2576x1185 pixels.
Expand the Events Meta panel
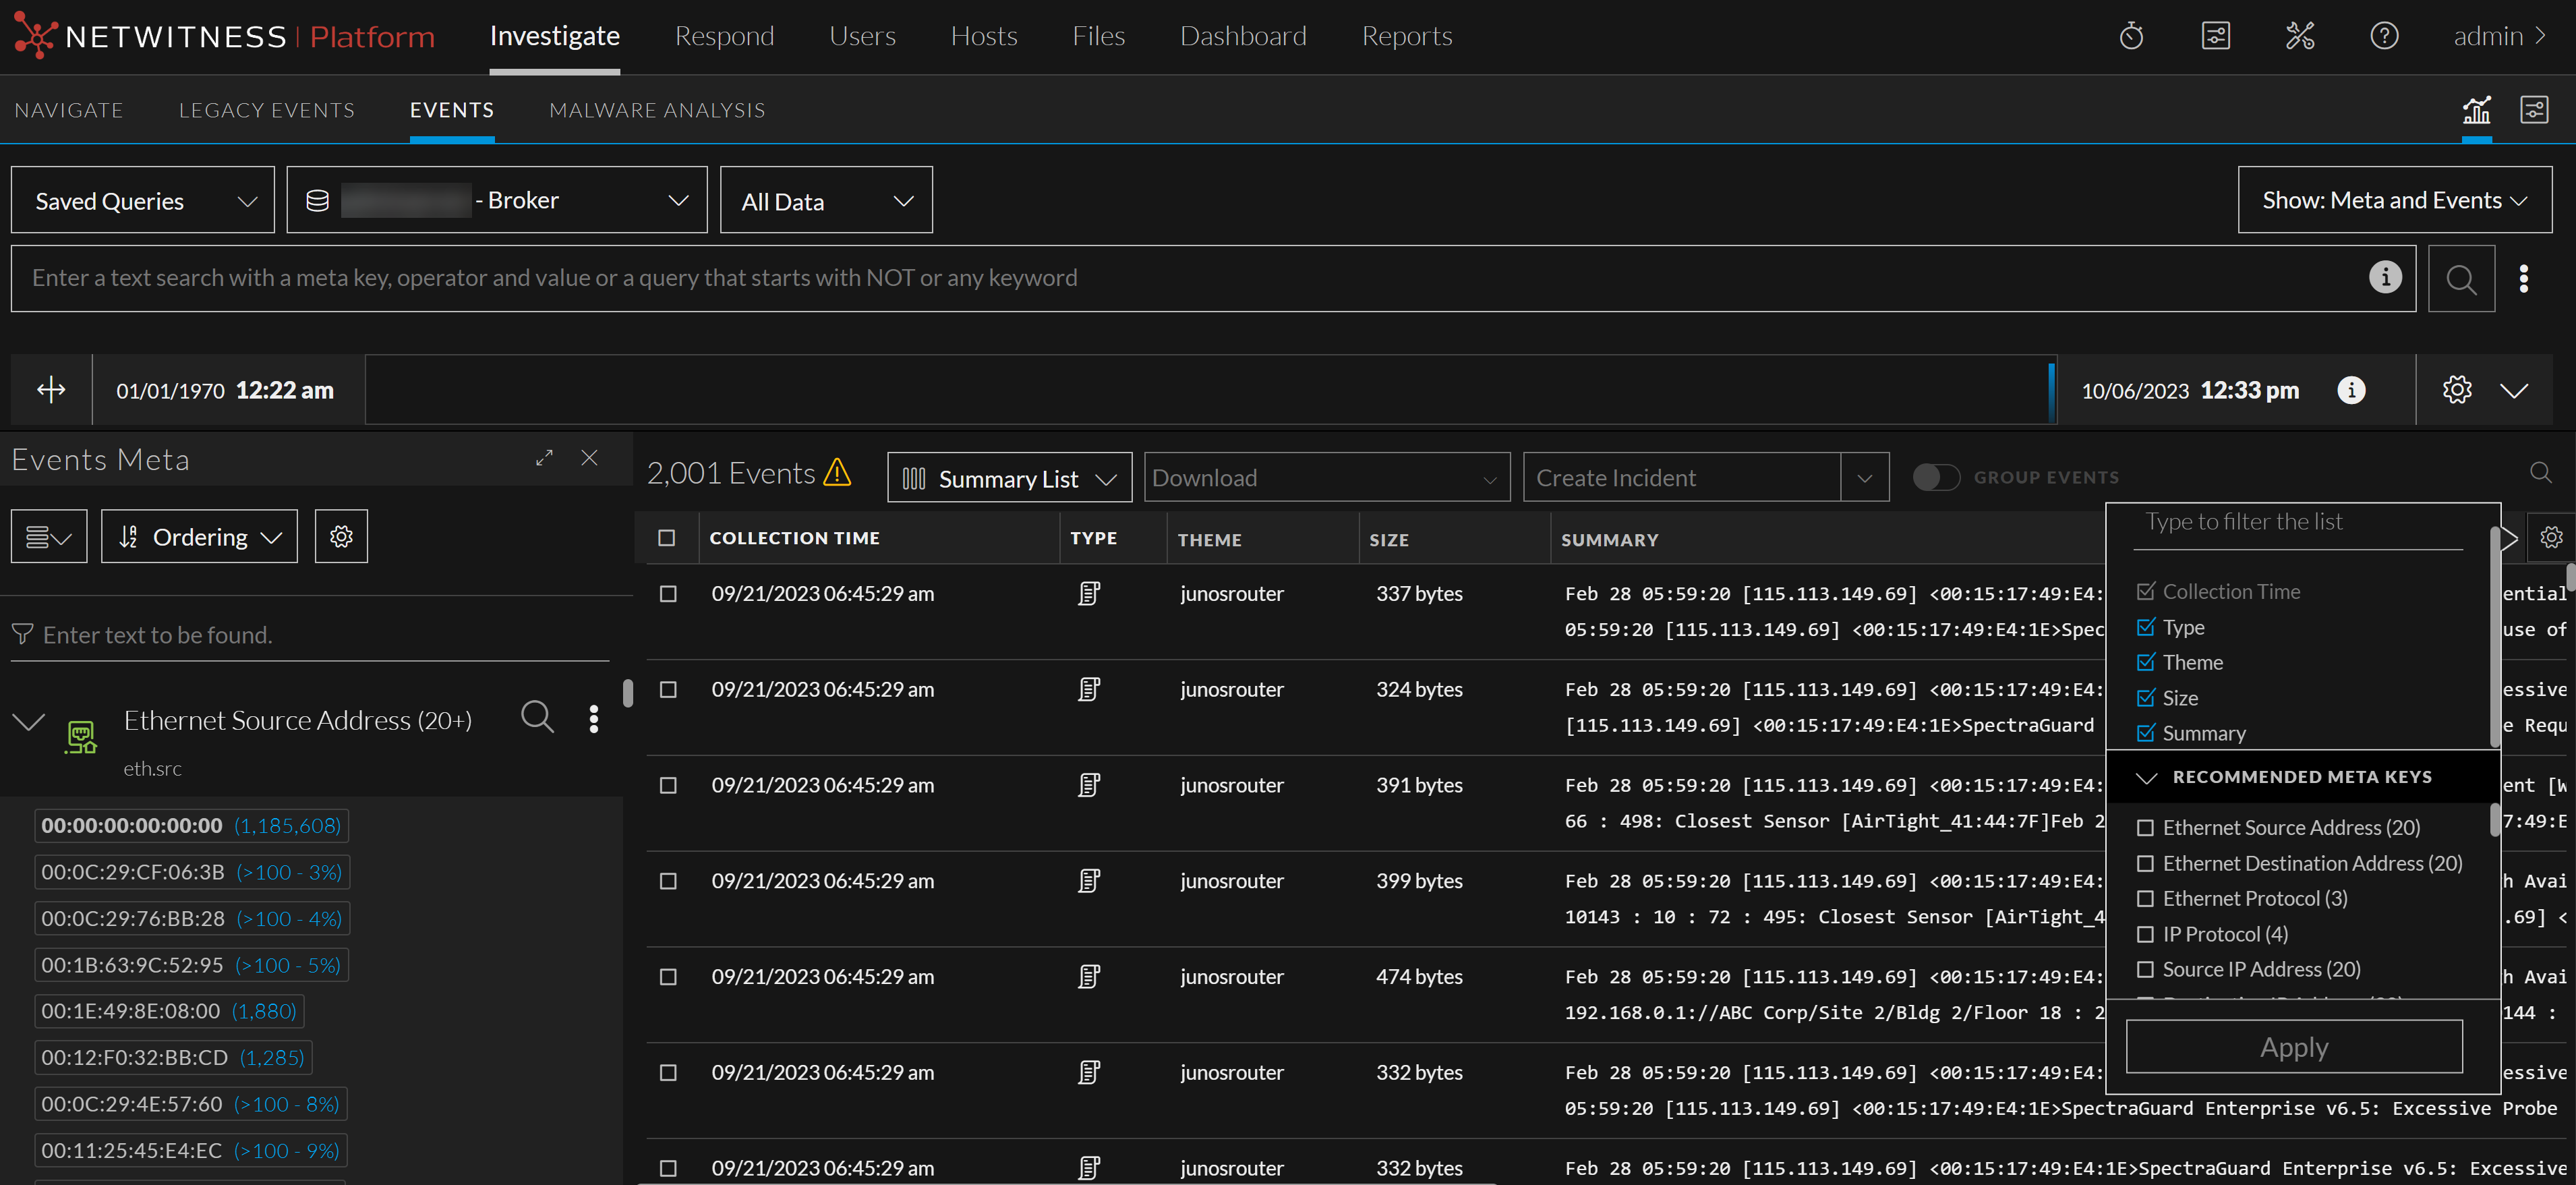544,458
